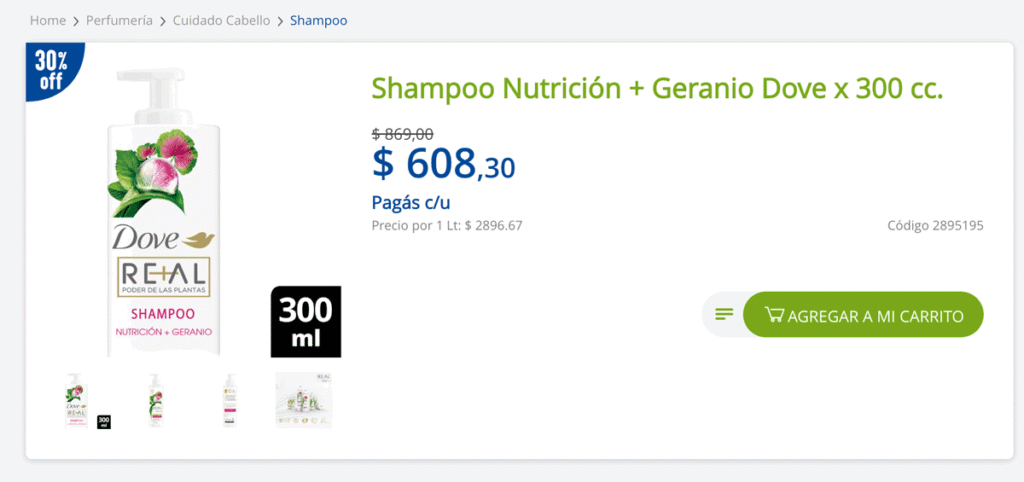Click the green product title Shampoo Nutrición + Geranio
Image resolution: width=1024 pixels, height=482 pixels.
(x=657, y=89)
